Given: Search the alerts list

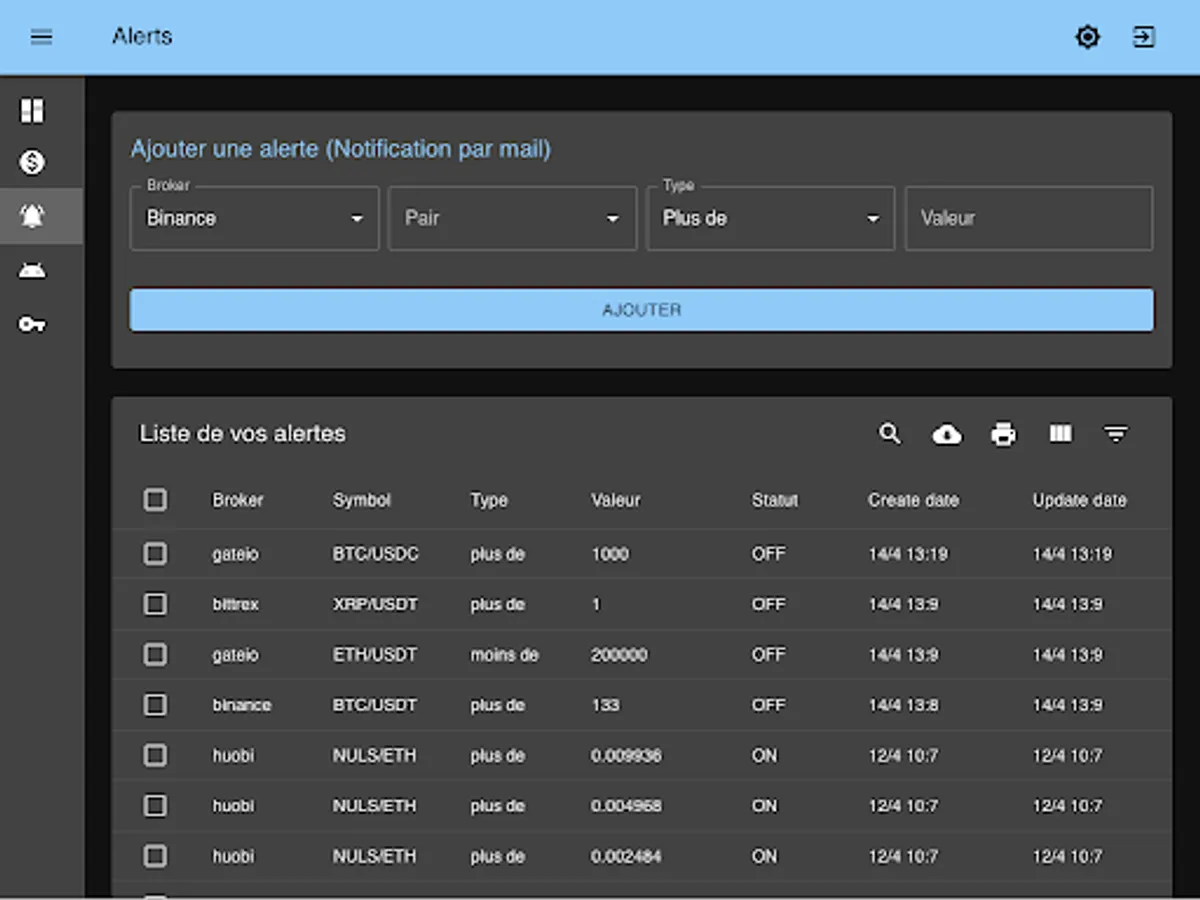Looking at the screenshot, I should 889,433.
